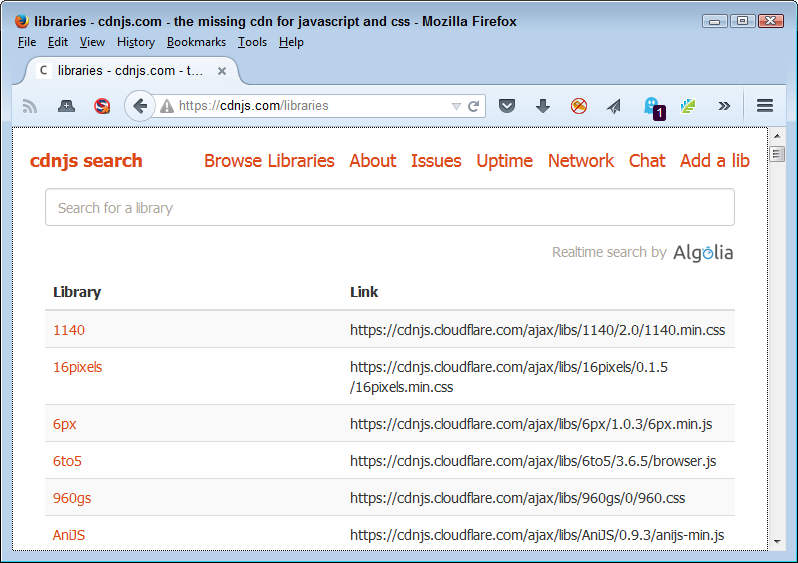Click the 960.css CDN URL

click(x=518, y=498)
